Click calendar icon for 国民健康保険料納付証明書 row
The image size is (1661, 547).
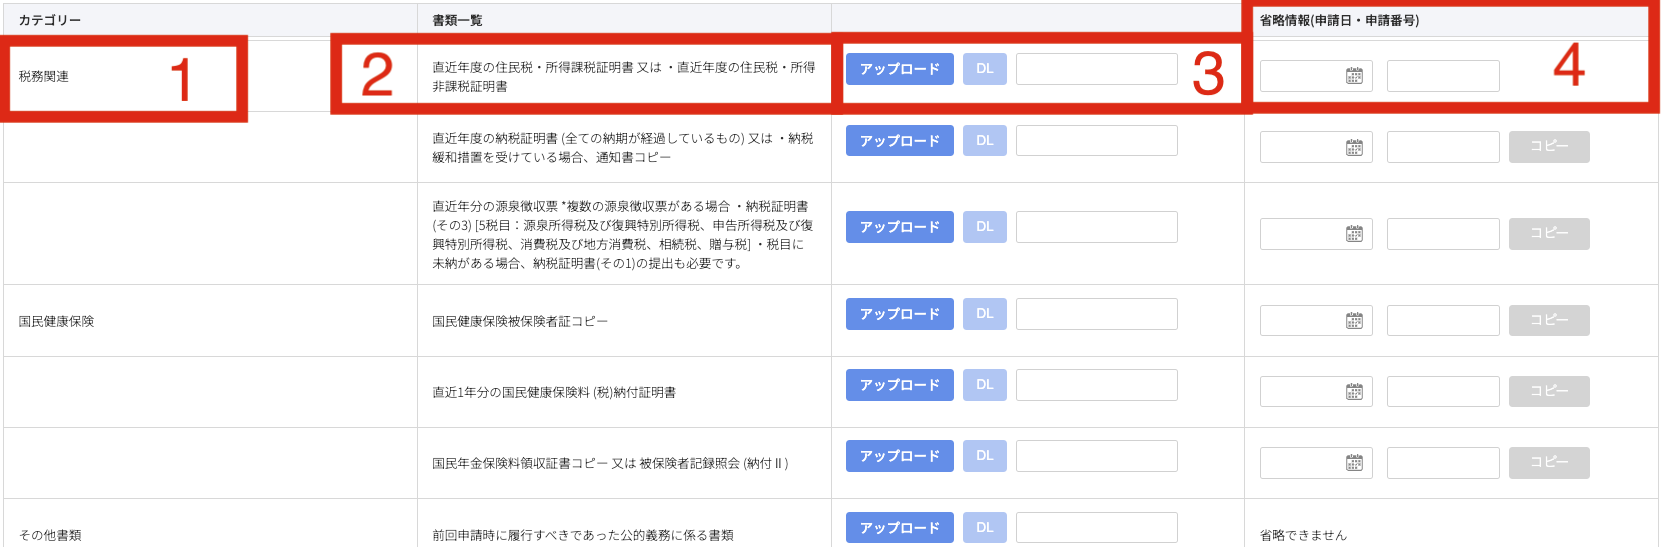click(1354, 392)
